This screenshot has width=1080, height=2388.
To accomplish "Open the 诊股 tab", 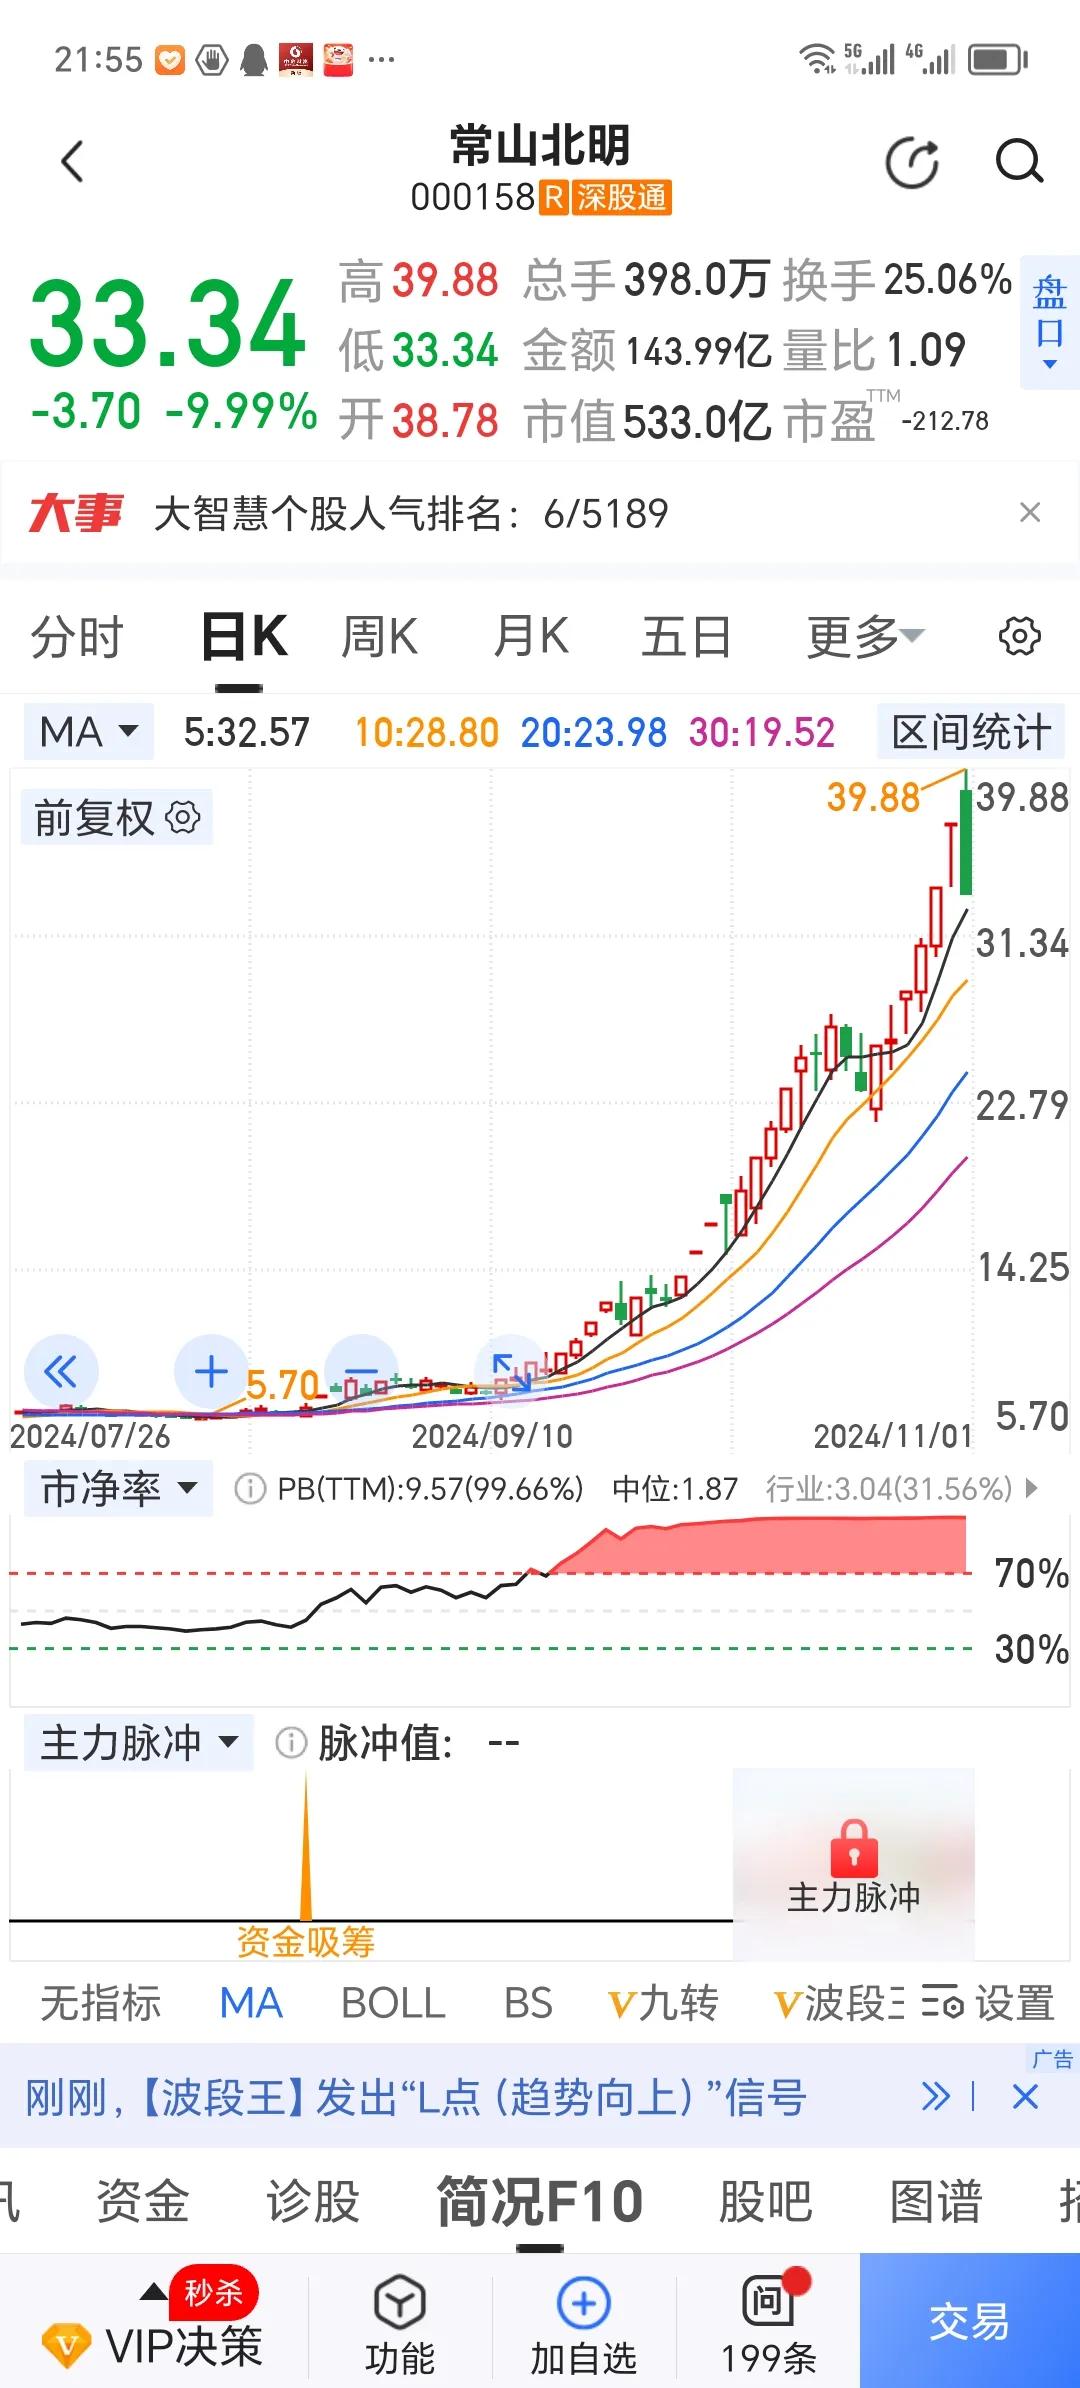I will (313, 2201).
